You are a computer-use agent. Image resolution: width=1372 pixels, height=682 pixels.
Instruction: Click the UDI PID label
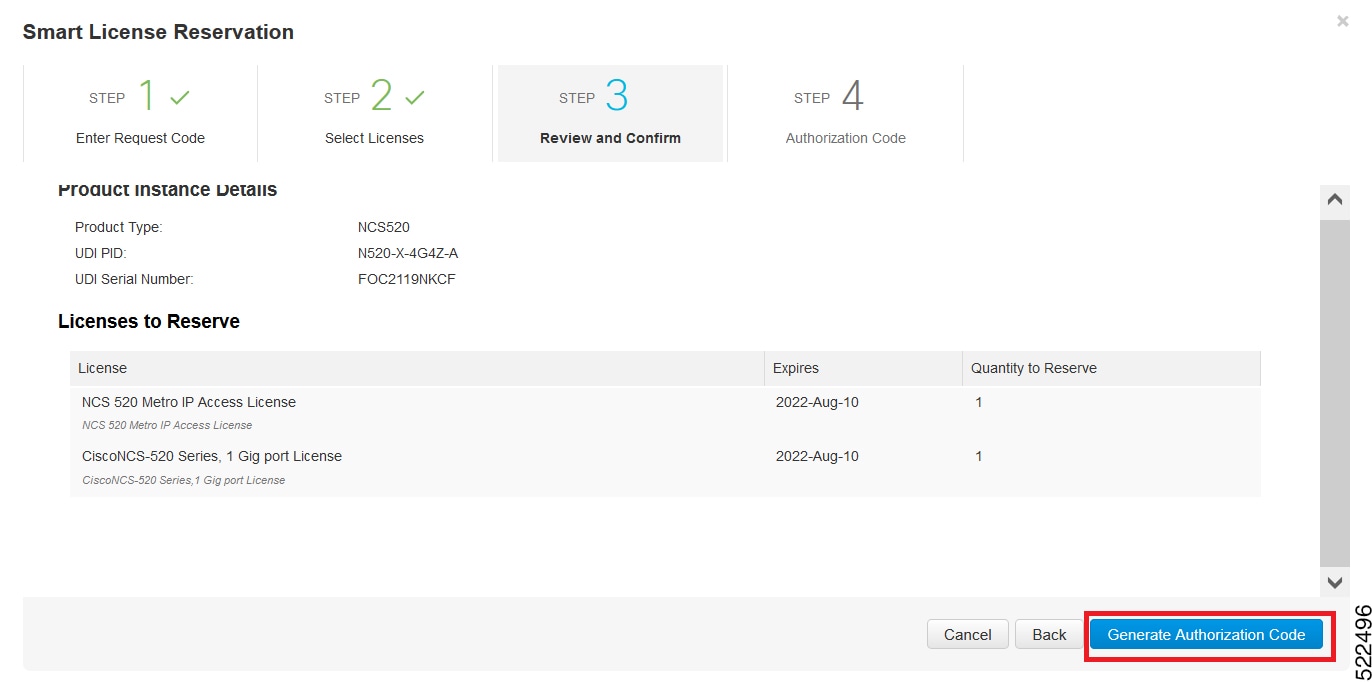coord(101,253)
